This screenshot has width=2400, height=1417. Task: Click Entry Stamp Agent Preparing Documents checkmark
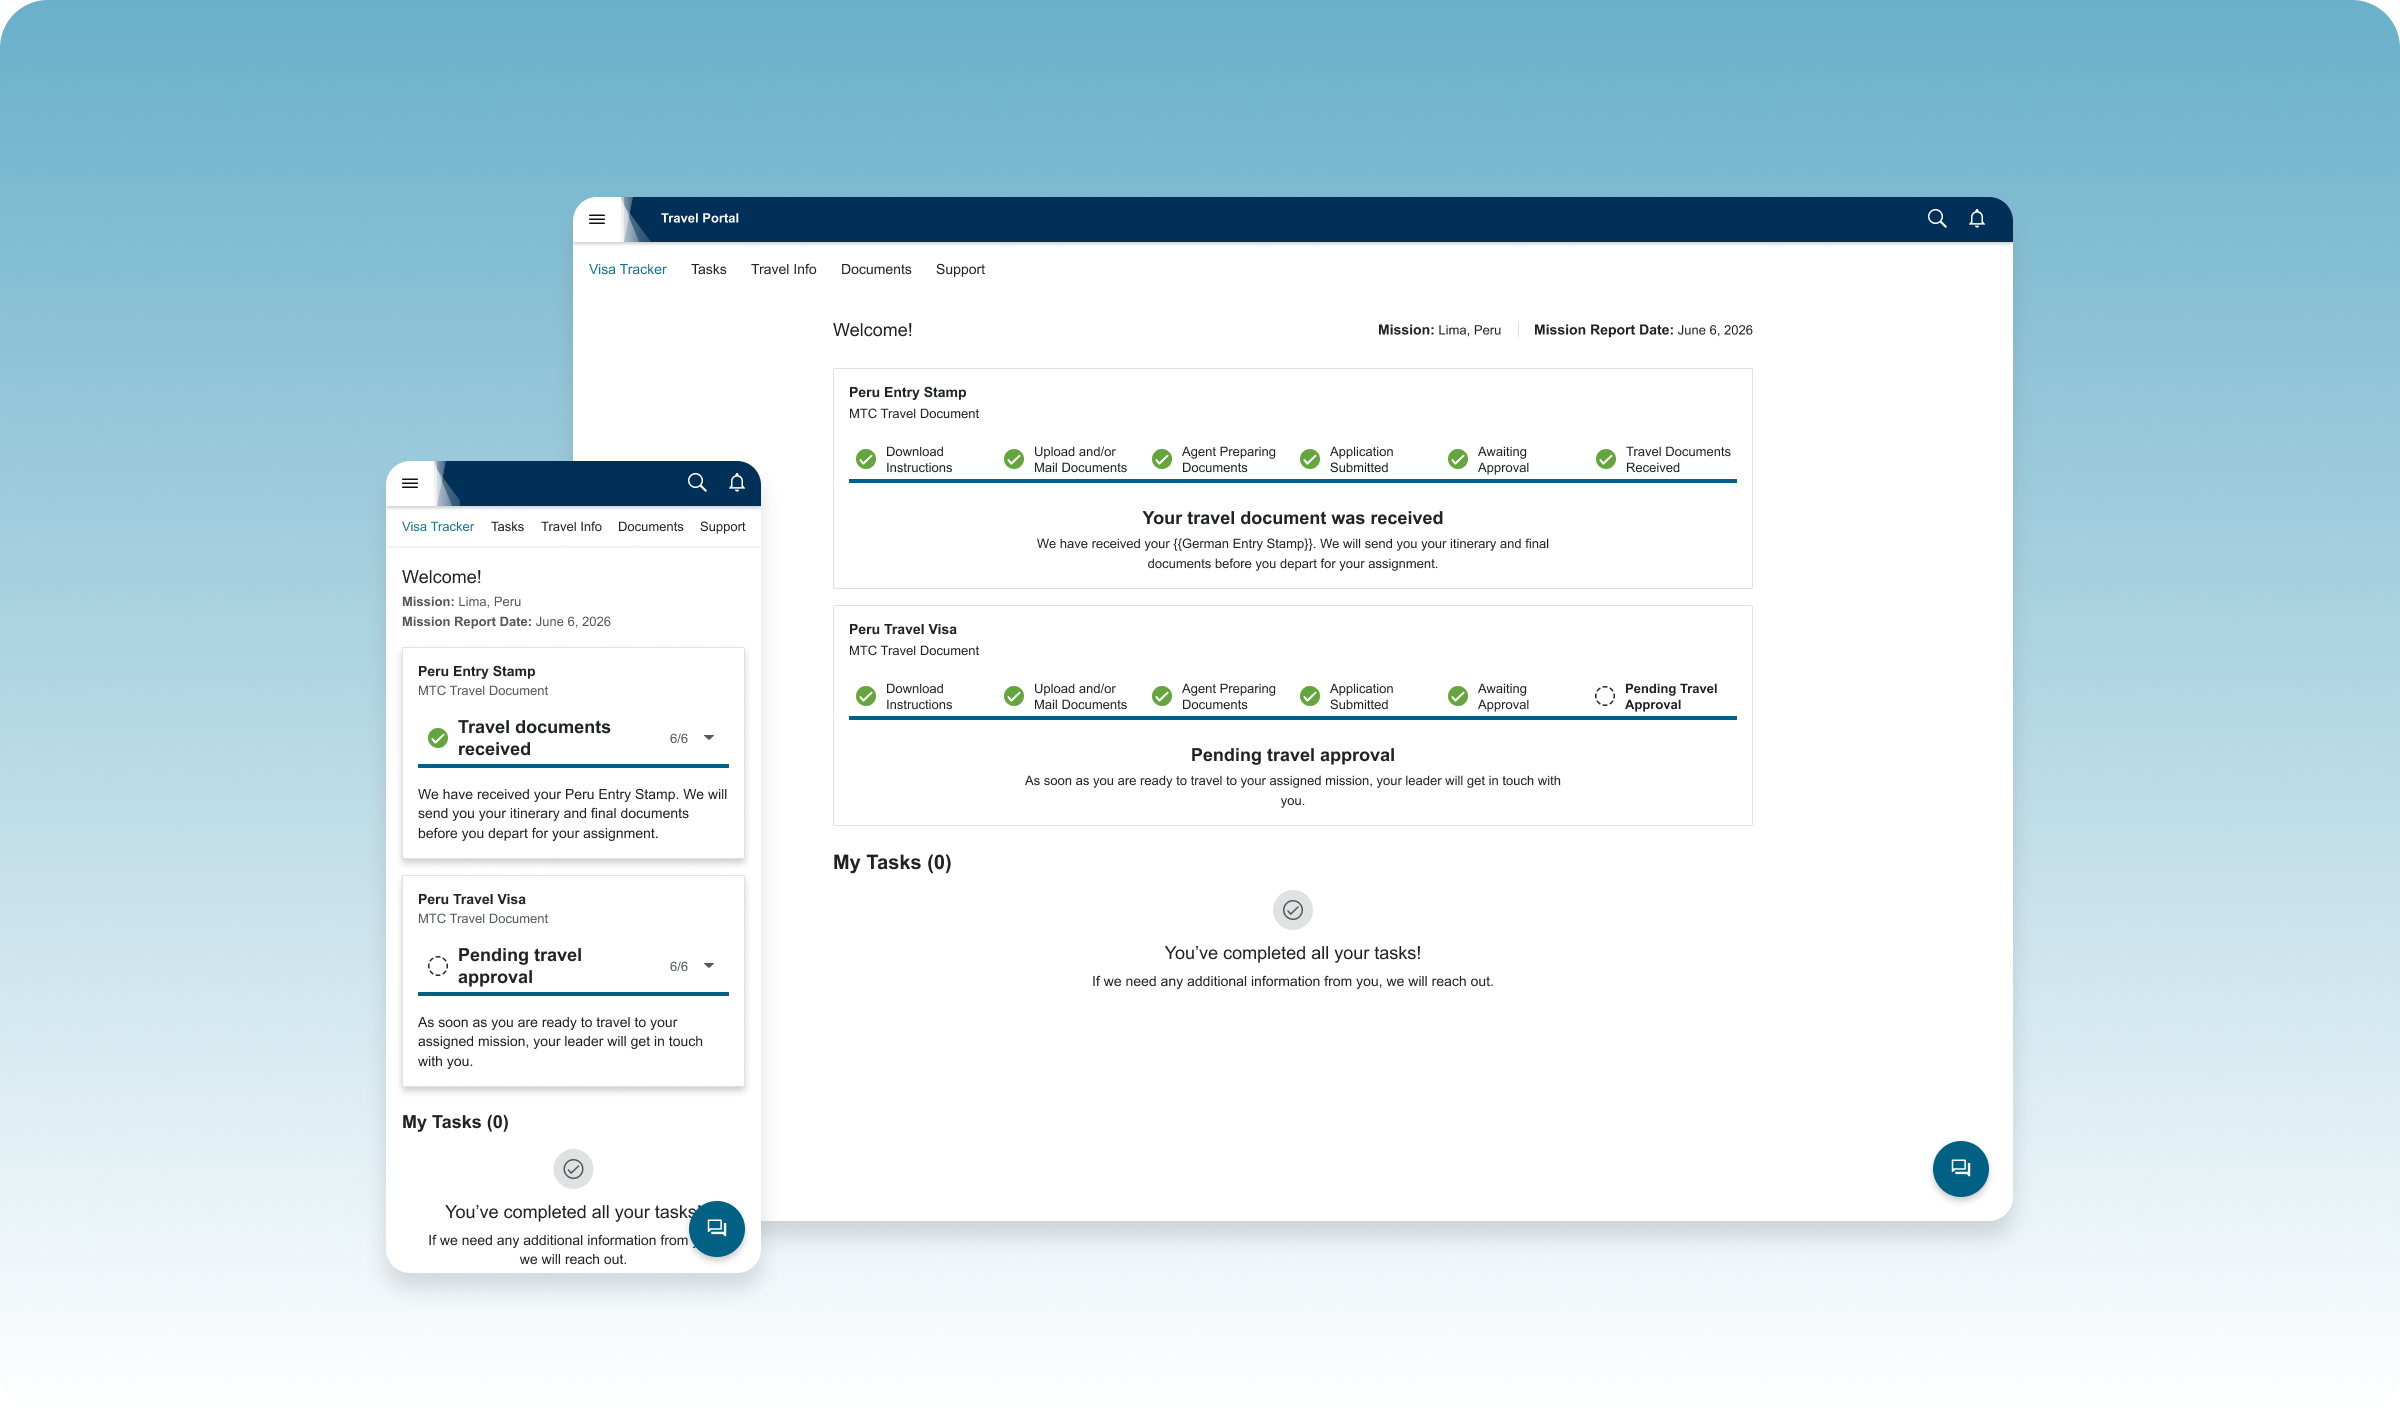(1162, 459)
